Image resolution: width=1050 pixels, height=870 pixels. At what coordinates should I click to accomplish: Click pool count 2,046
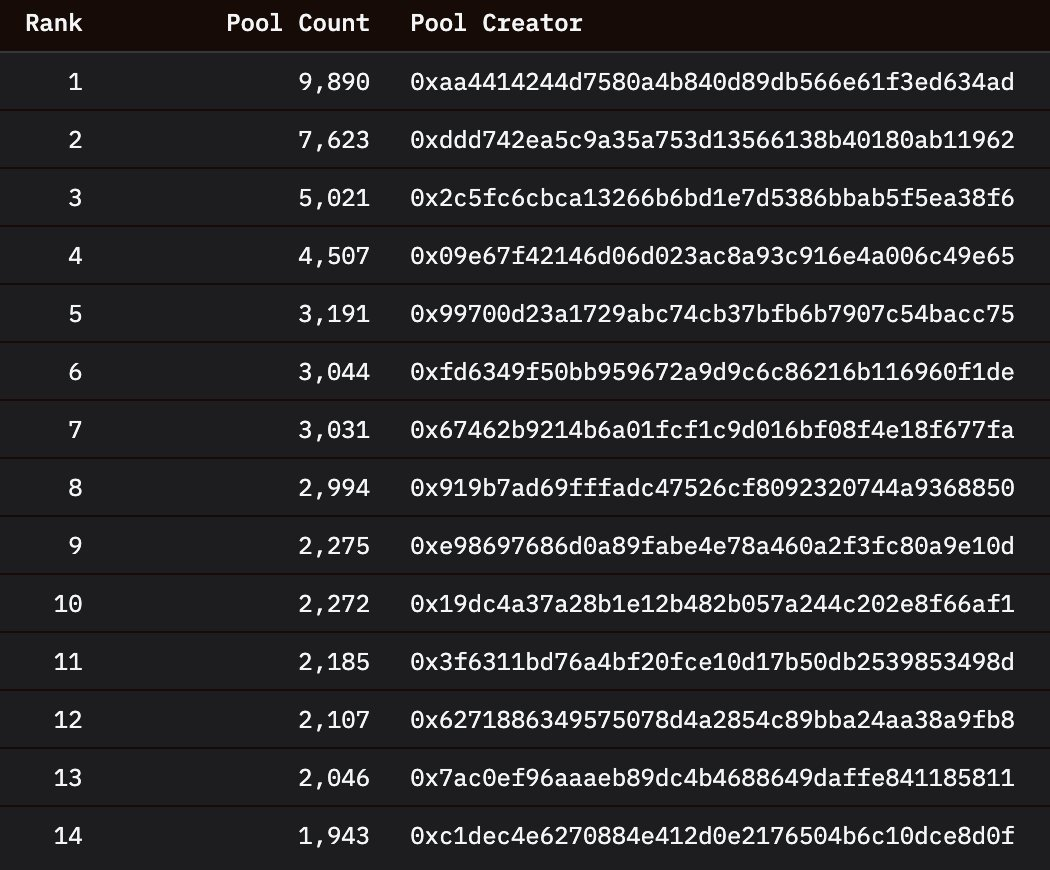point(334,778)
